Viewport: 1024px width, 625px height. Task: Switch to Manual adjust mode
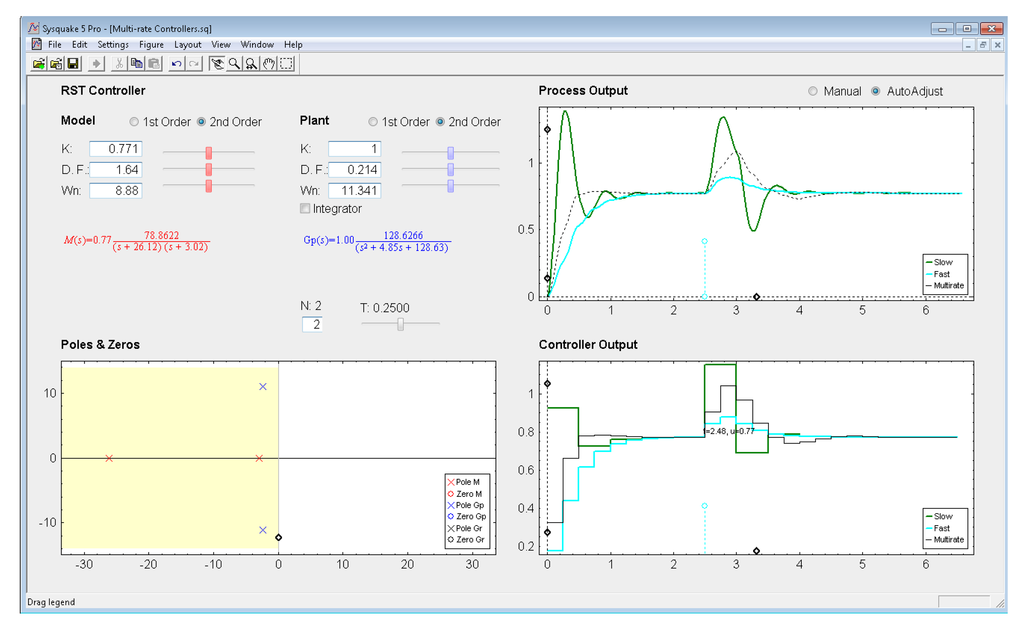[x=814, y=91]
